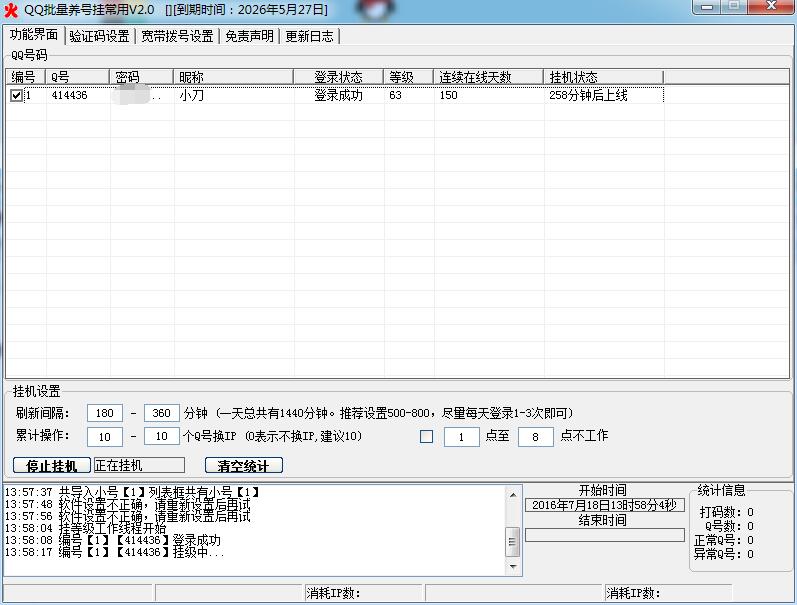Screen dimensions: 797x605
Task: Switch to the 功能界面 tab
Action: click(34, 35)
